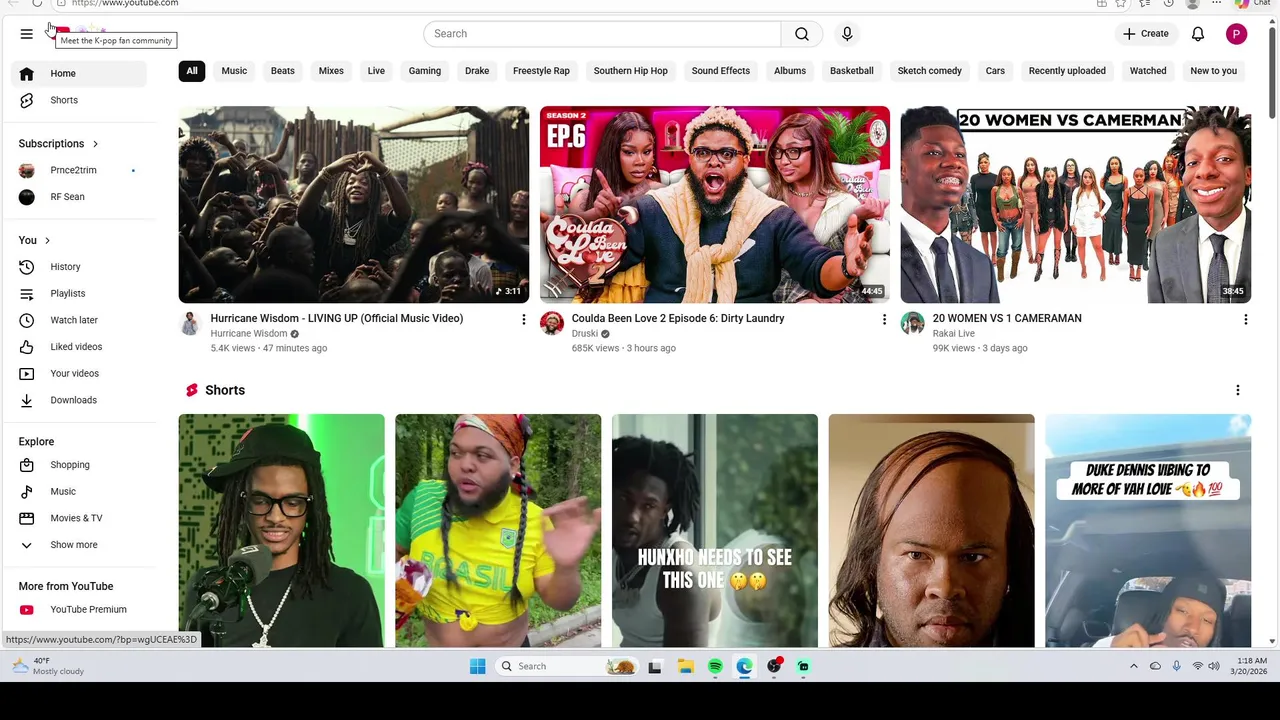Open options for Coulda Been Love video

tap(884, 320)
